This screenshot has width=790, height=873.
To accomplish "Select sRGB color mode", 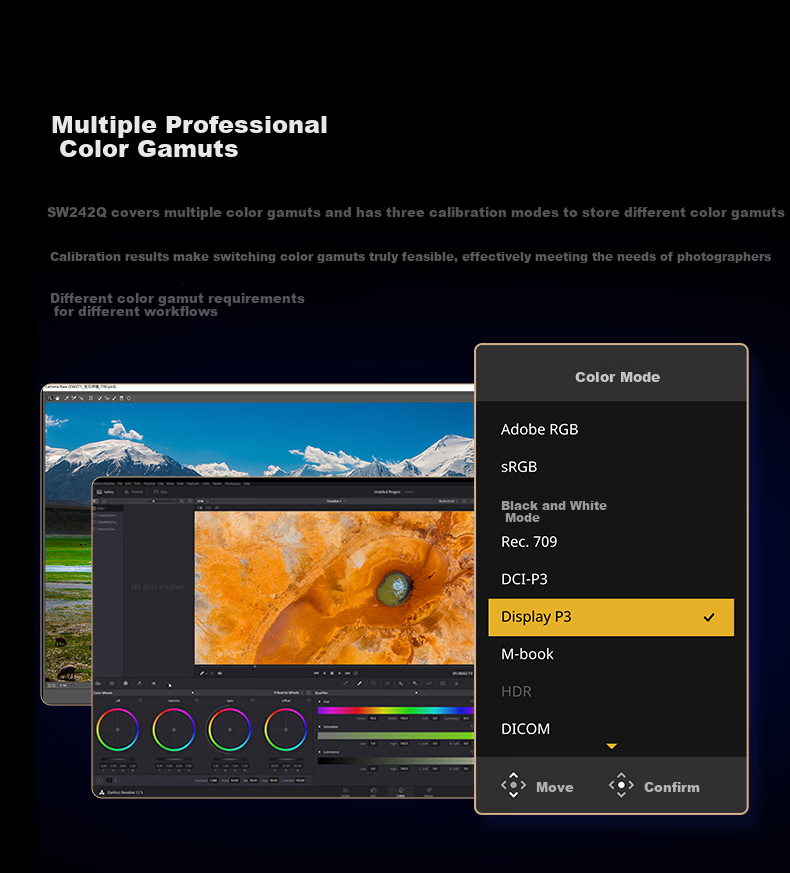I will (x=519, y=467).
